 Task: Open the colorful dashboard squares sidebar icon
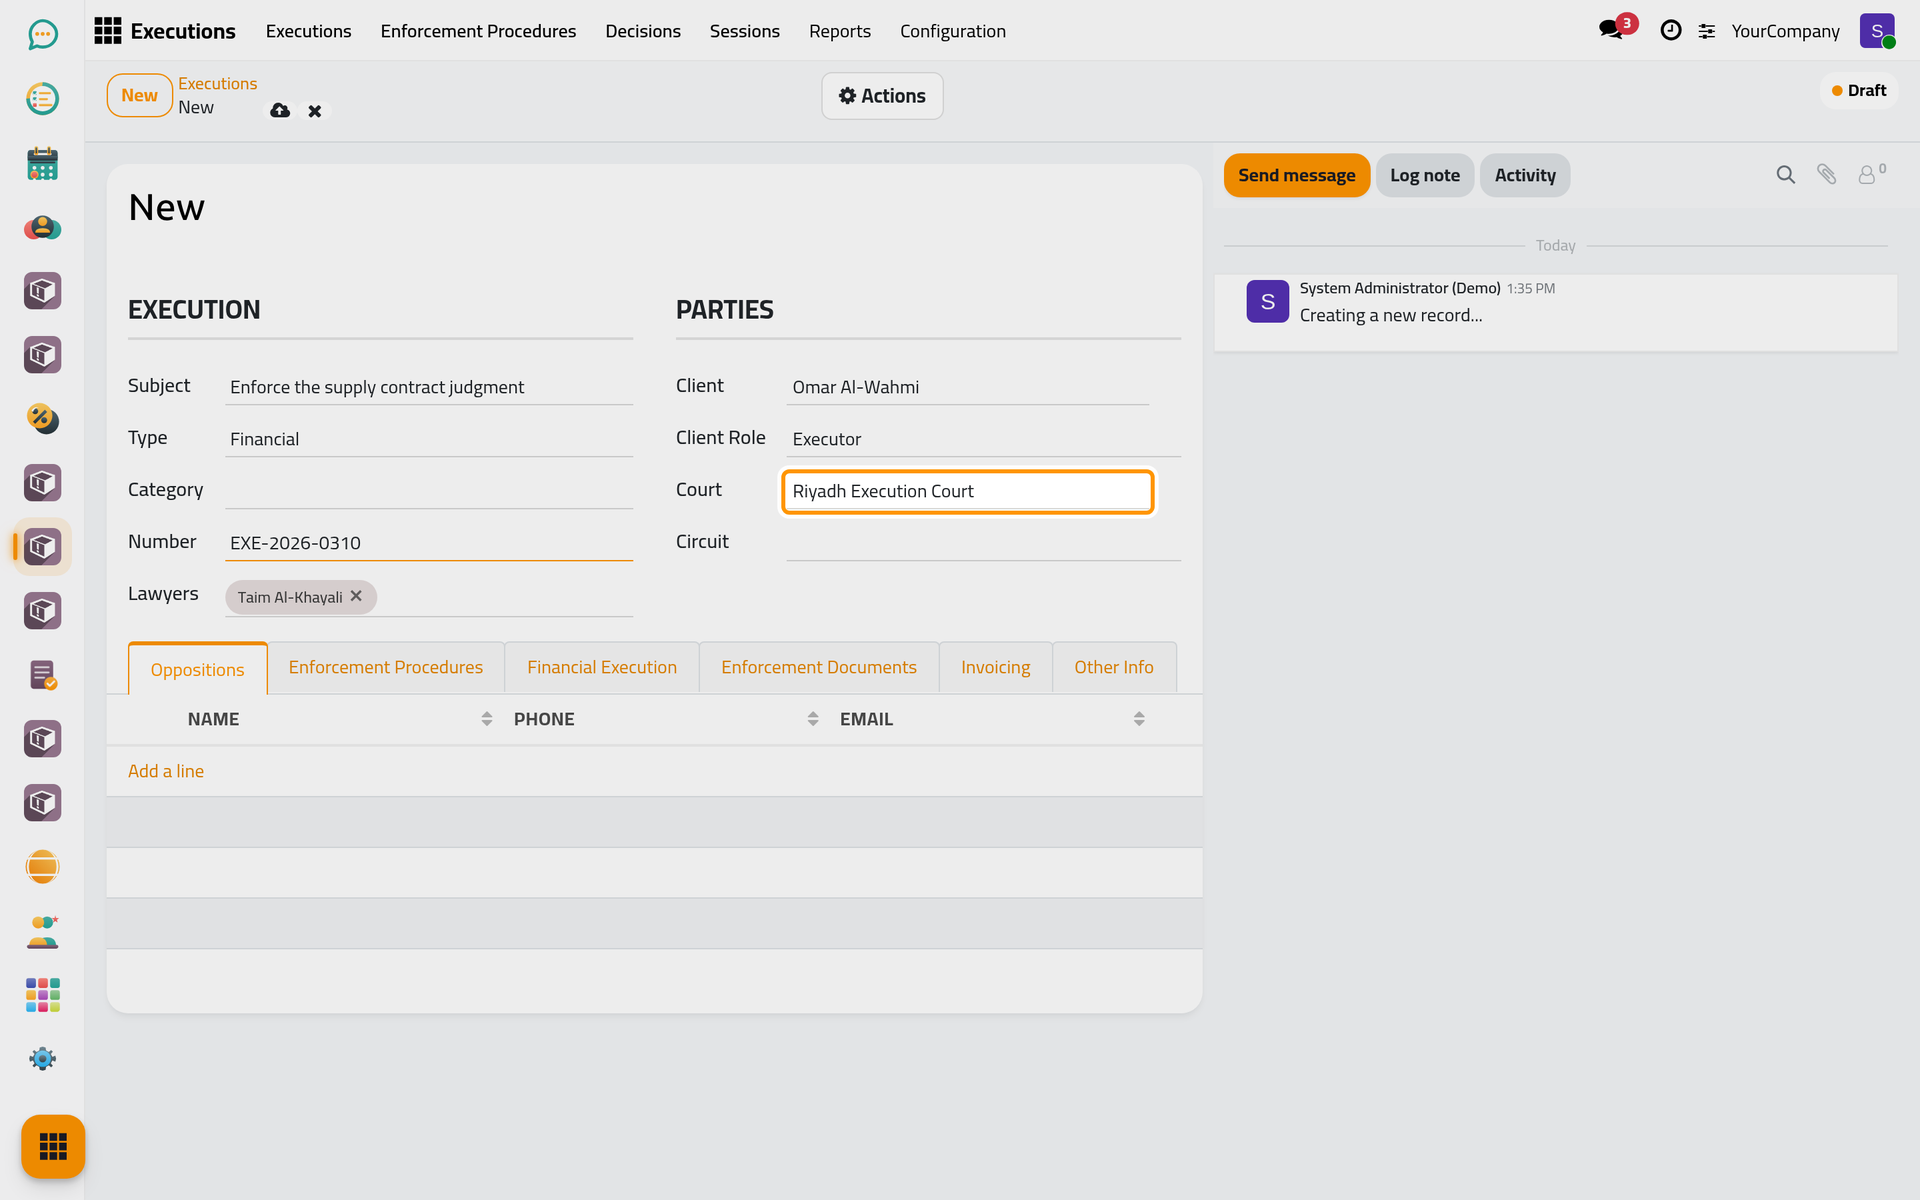[x=42, y=995]
